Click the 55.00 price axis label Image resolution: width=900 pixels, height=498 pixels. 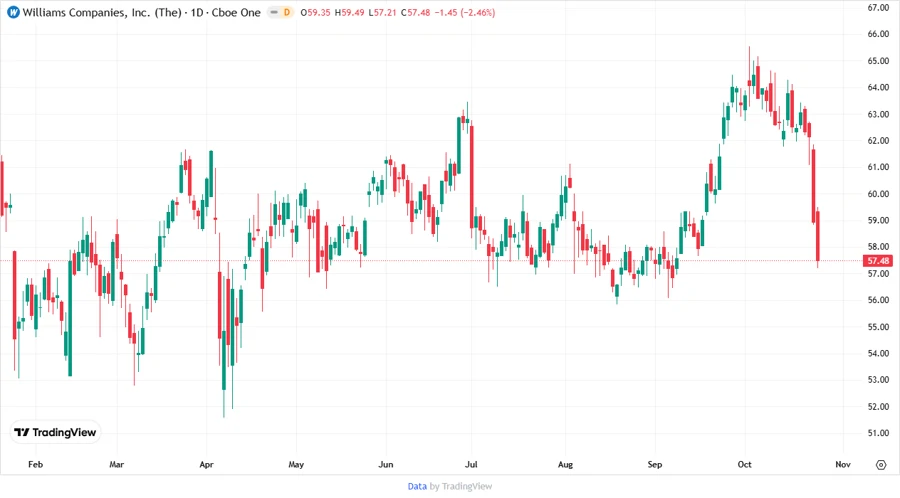pos(878,327)
